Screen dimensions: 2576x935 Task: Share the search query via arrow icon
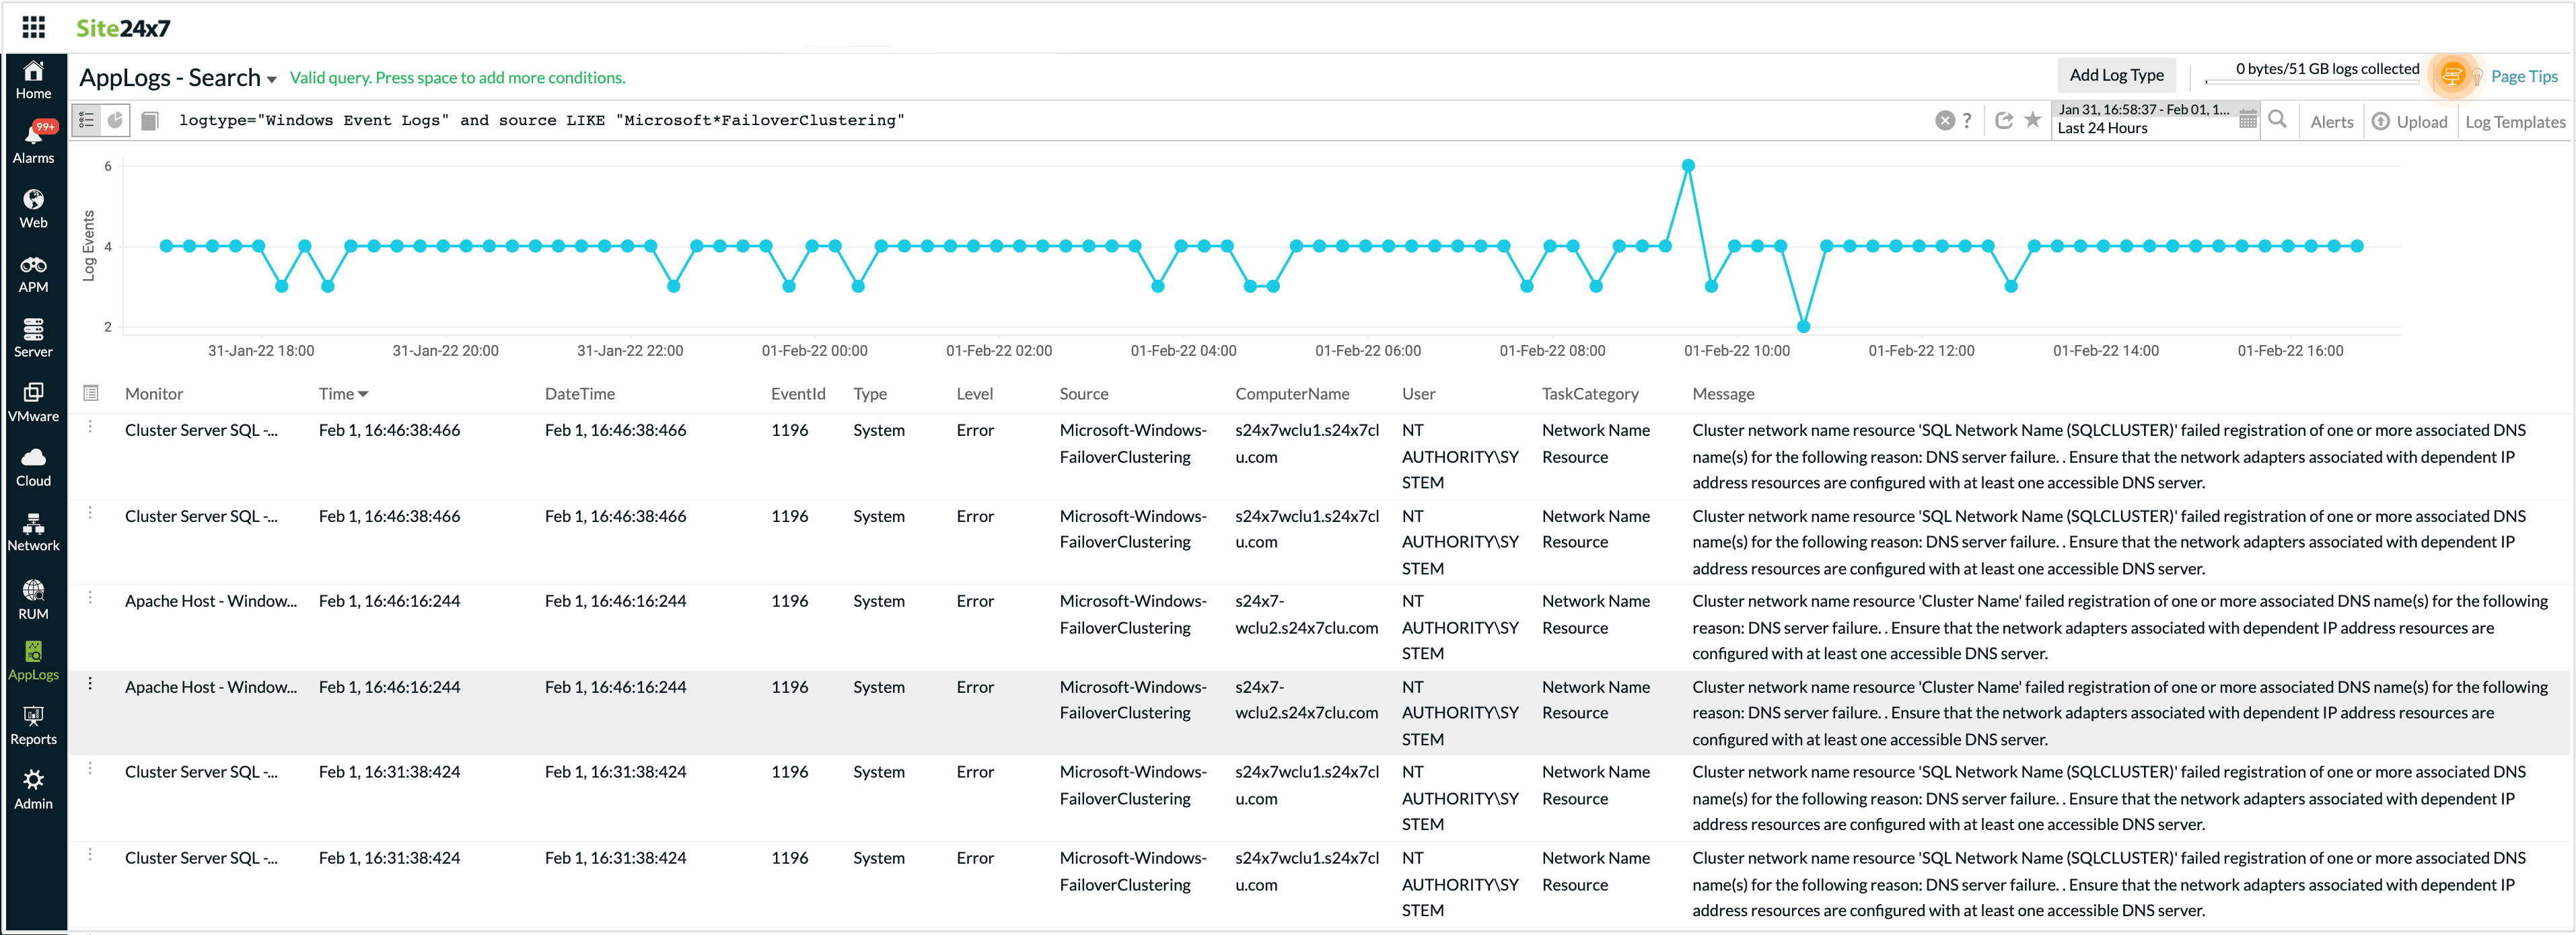pyautogui.click(x=2003, y=121)
